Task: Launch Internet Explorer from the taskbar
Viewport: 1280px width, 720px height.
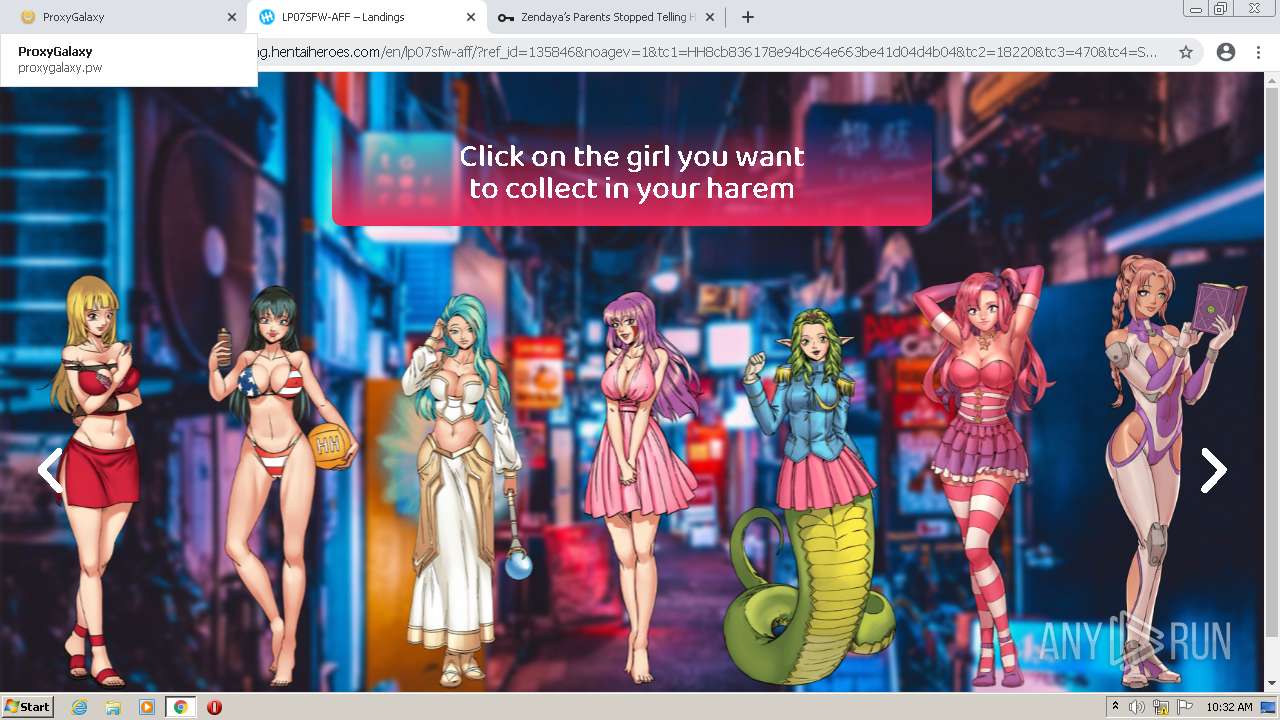Action: pos(79,707)
